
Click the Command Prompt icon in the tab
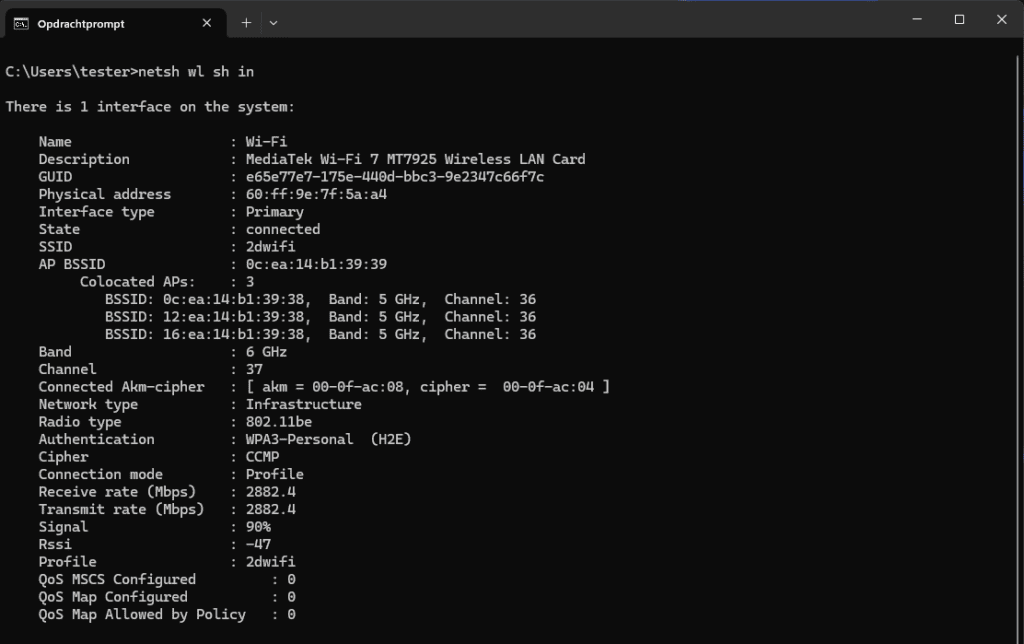20,23
